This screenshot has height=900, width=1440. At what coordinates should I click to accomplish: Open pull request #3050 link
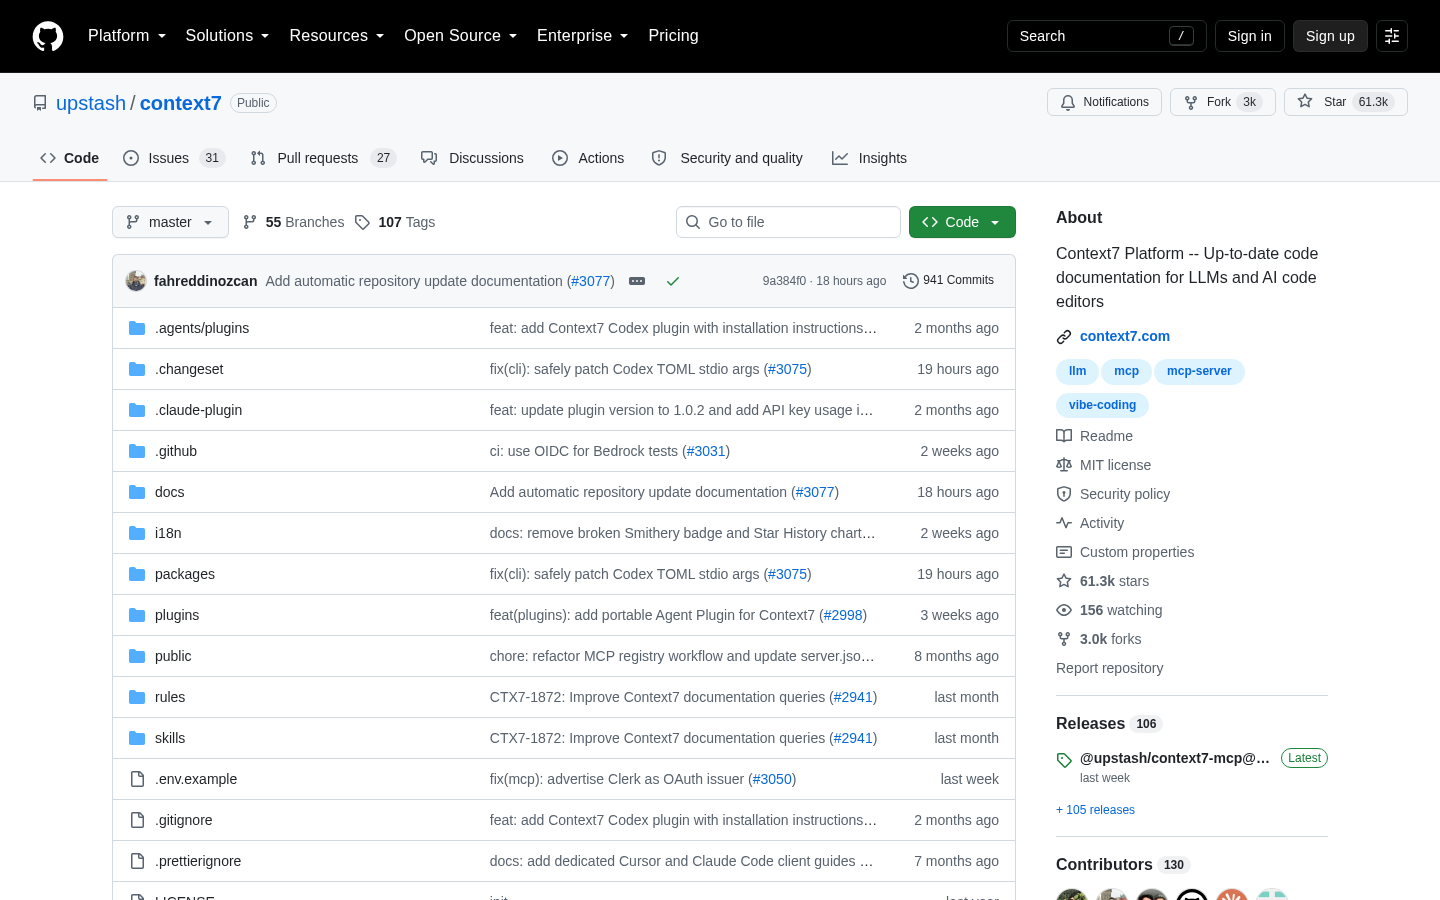point(772,779)
